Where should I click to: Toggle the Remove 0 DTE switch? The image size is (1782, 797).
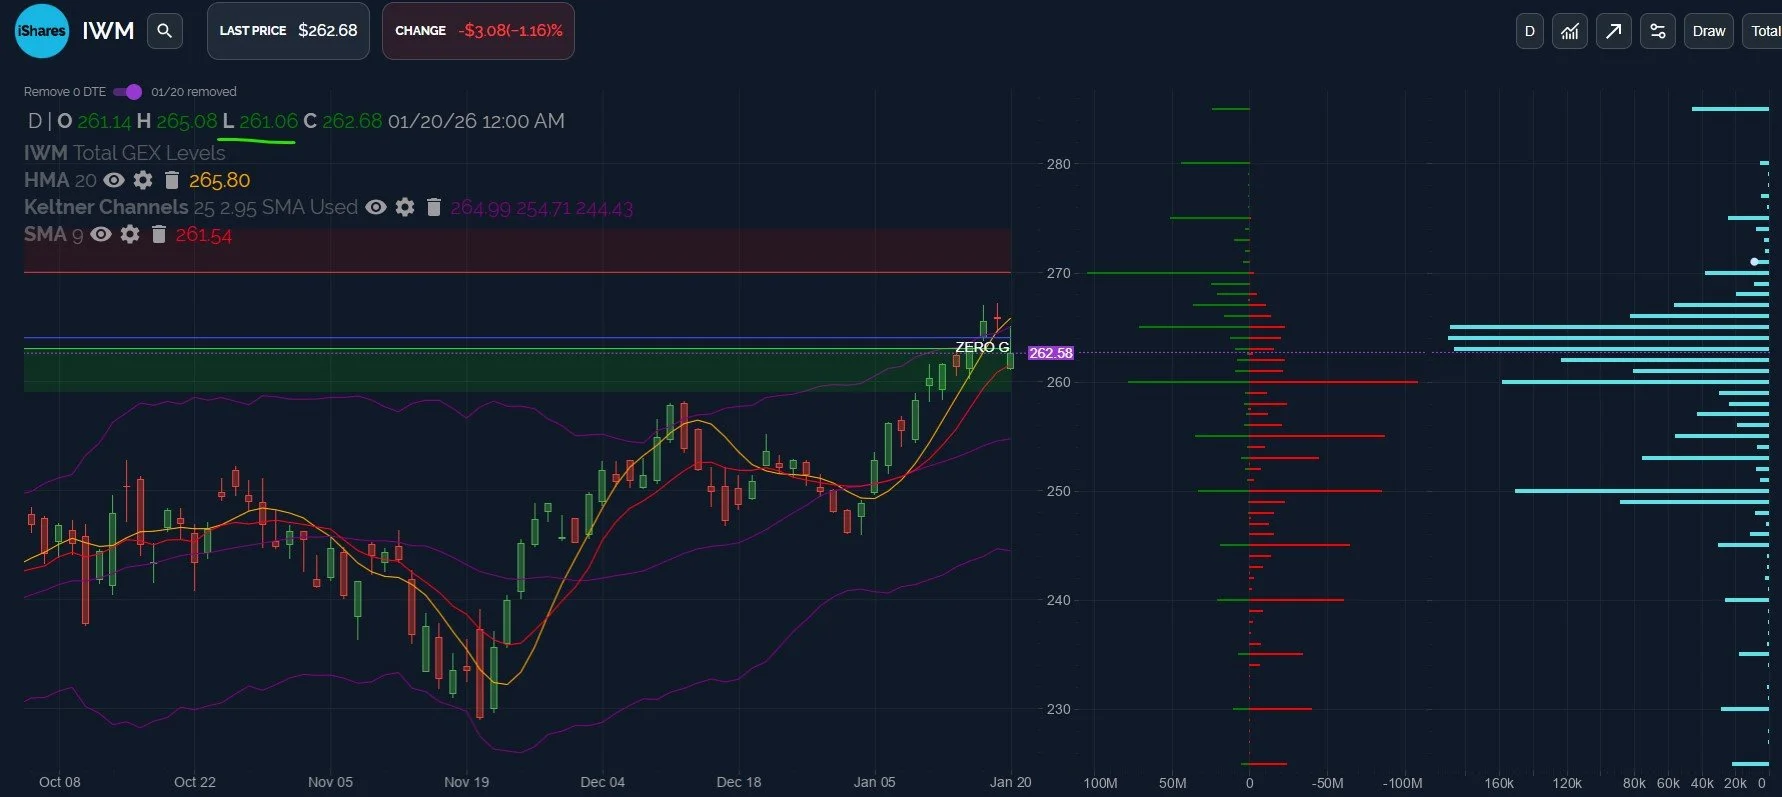click(128, 92)
